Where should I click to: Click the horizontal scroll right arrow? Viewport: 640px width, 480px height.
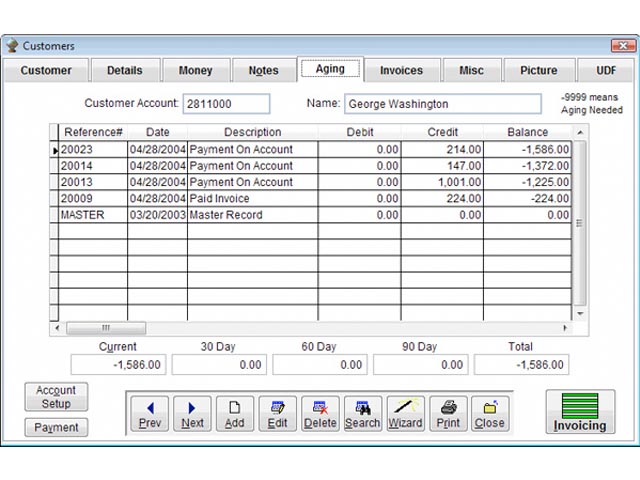point(565,328)
